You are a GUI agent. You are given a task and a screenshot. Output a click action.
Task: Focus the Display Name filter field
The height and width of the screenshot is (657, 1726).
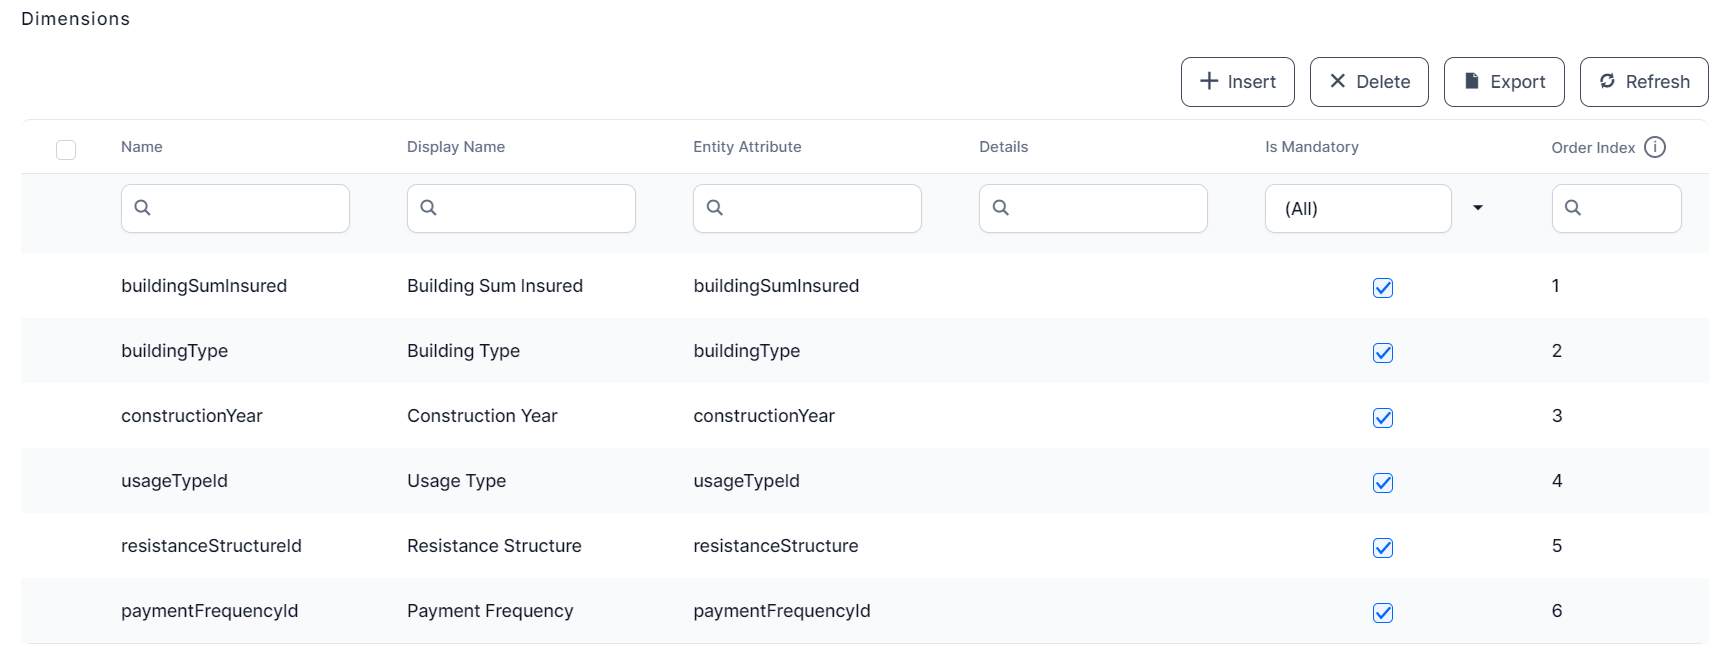pyautogui.click(x=531, y=208)
